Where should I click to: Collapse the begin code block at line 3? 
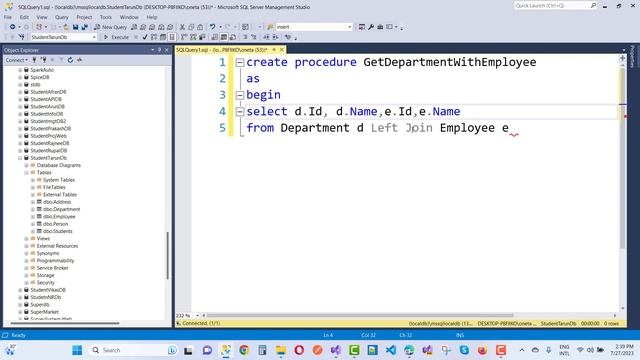coord(240,95)
